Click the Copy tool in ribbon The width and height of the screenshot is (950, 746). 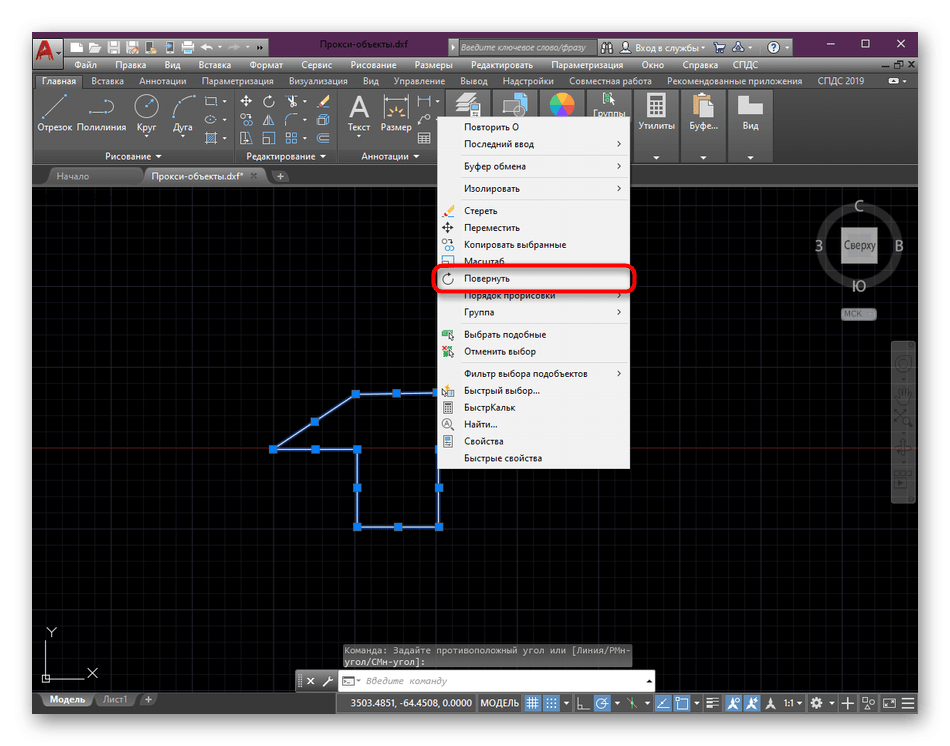pos(246,119)
